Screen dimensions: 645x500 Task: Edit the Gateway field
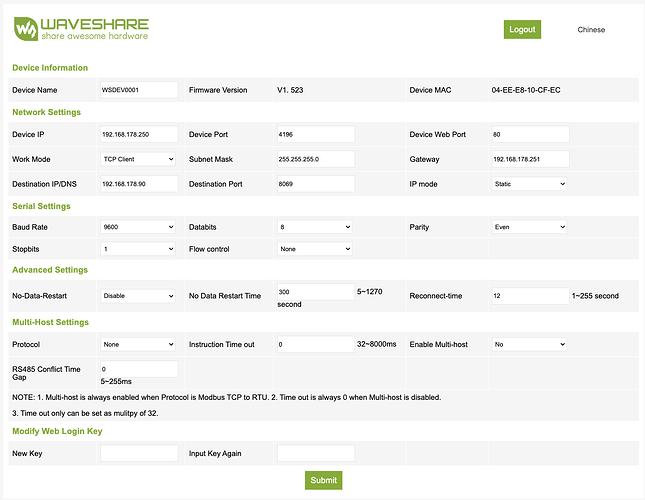530,159
